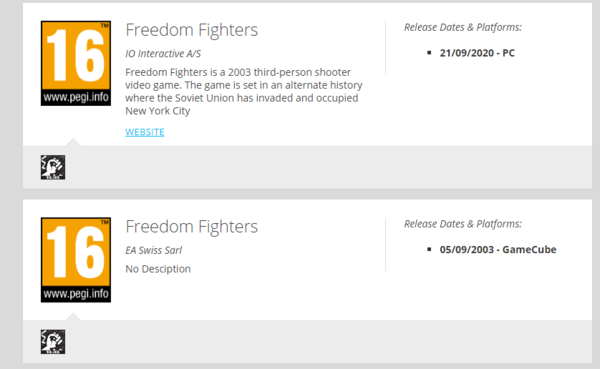600x369 pixels.
Task: Click second Release Dates & Platforms heading
Action: [x=463, y=224]
